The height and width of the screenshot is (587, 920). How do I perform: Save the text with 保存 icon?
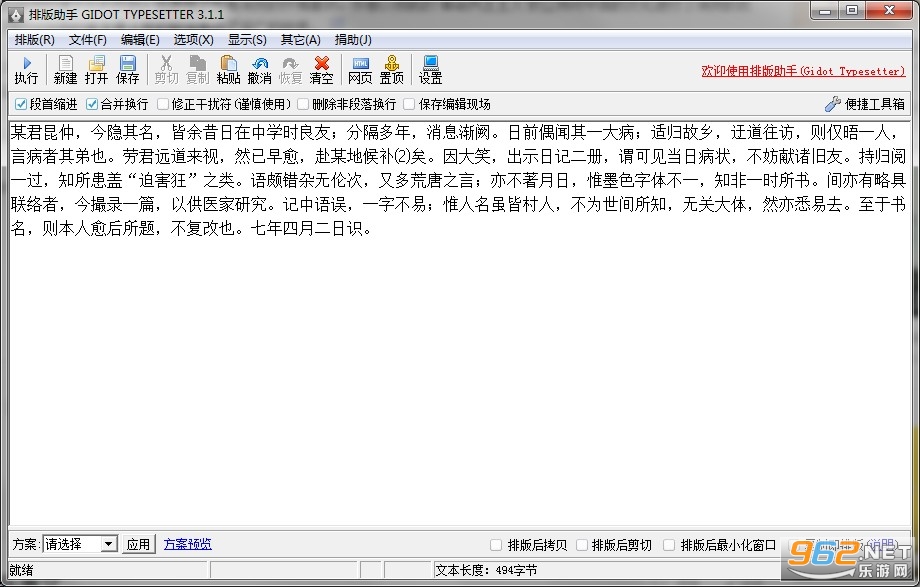(x=127, y=70)
